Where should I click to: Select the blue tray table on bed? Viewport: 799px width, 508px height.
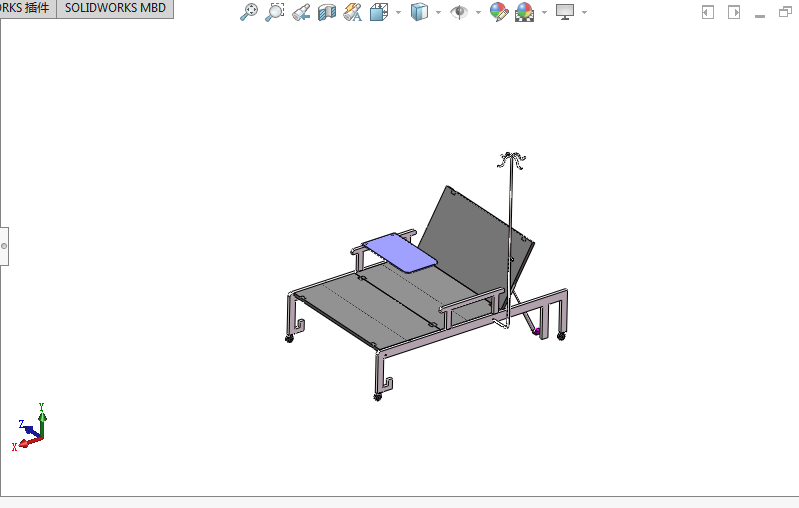pos(400,253)
